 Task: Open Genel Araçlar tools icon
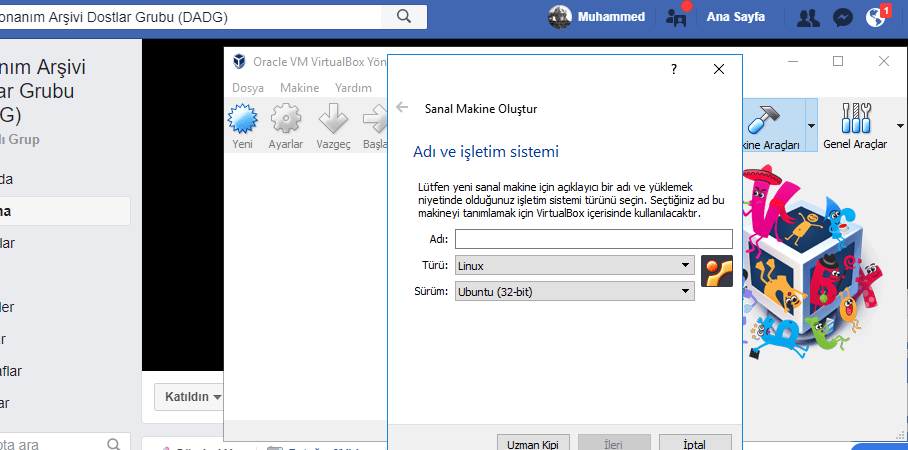[x=856, y=118]
